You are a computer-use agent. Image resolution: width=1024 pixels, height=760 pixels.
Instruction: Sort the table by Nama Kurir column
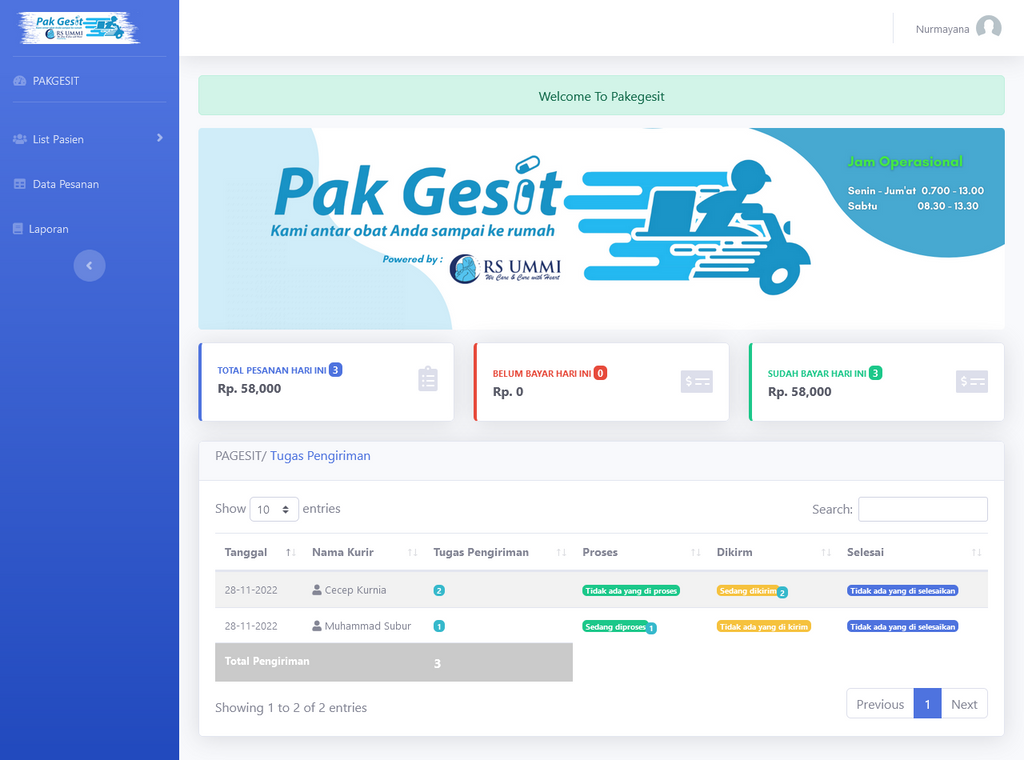pos(364,552)
